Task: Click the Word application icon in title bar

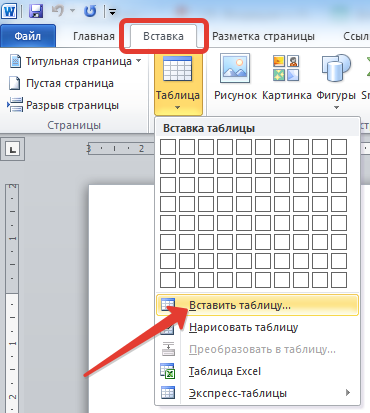Action: tap(9, 11)
